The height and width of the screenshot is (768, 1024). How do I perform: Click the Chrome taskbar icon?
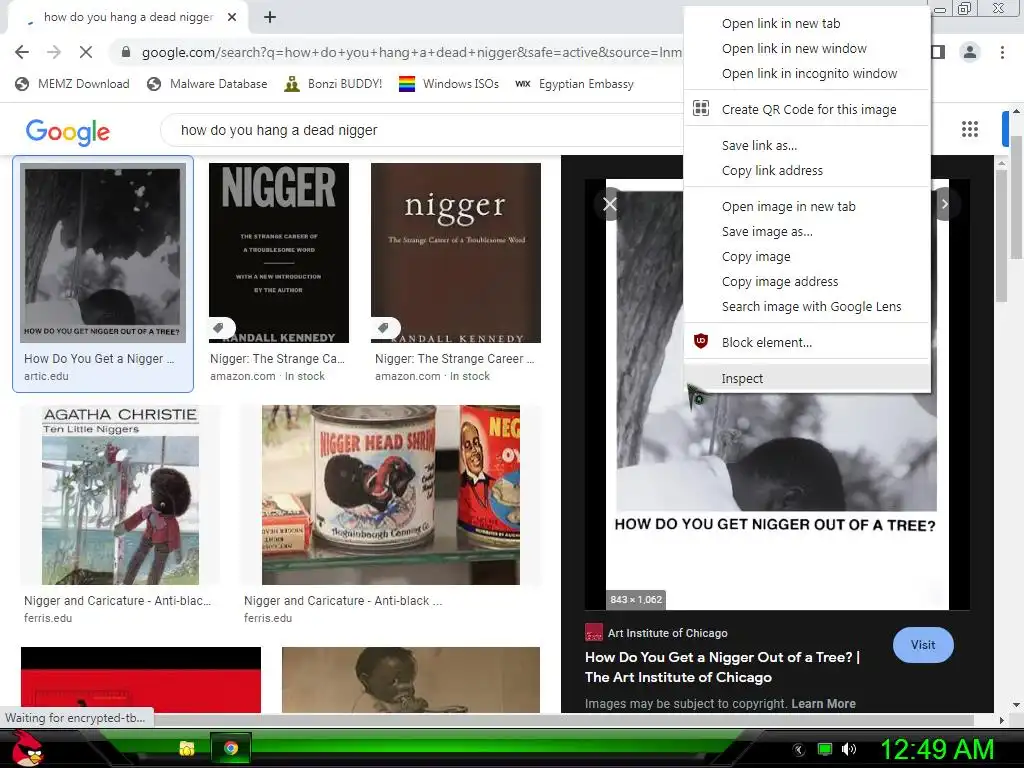pos(231,748)
